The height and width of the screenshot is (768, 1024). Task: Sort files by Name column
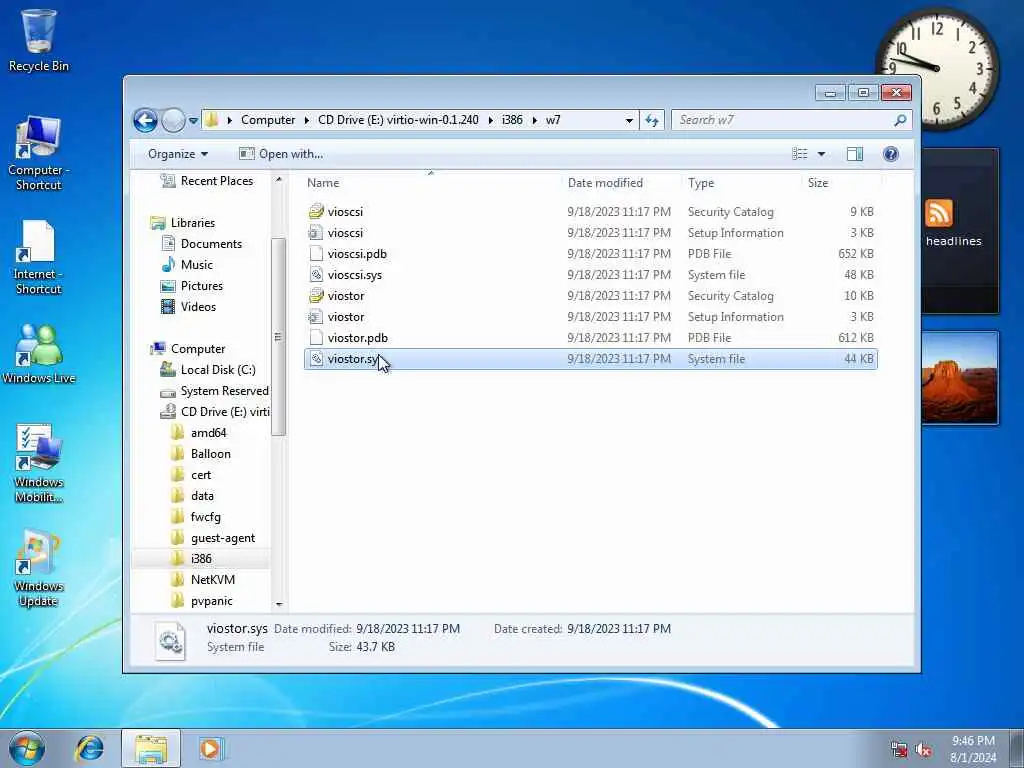(430, 183)
